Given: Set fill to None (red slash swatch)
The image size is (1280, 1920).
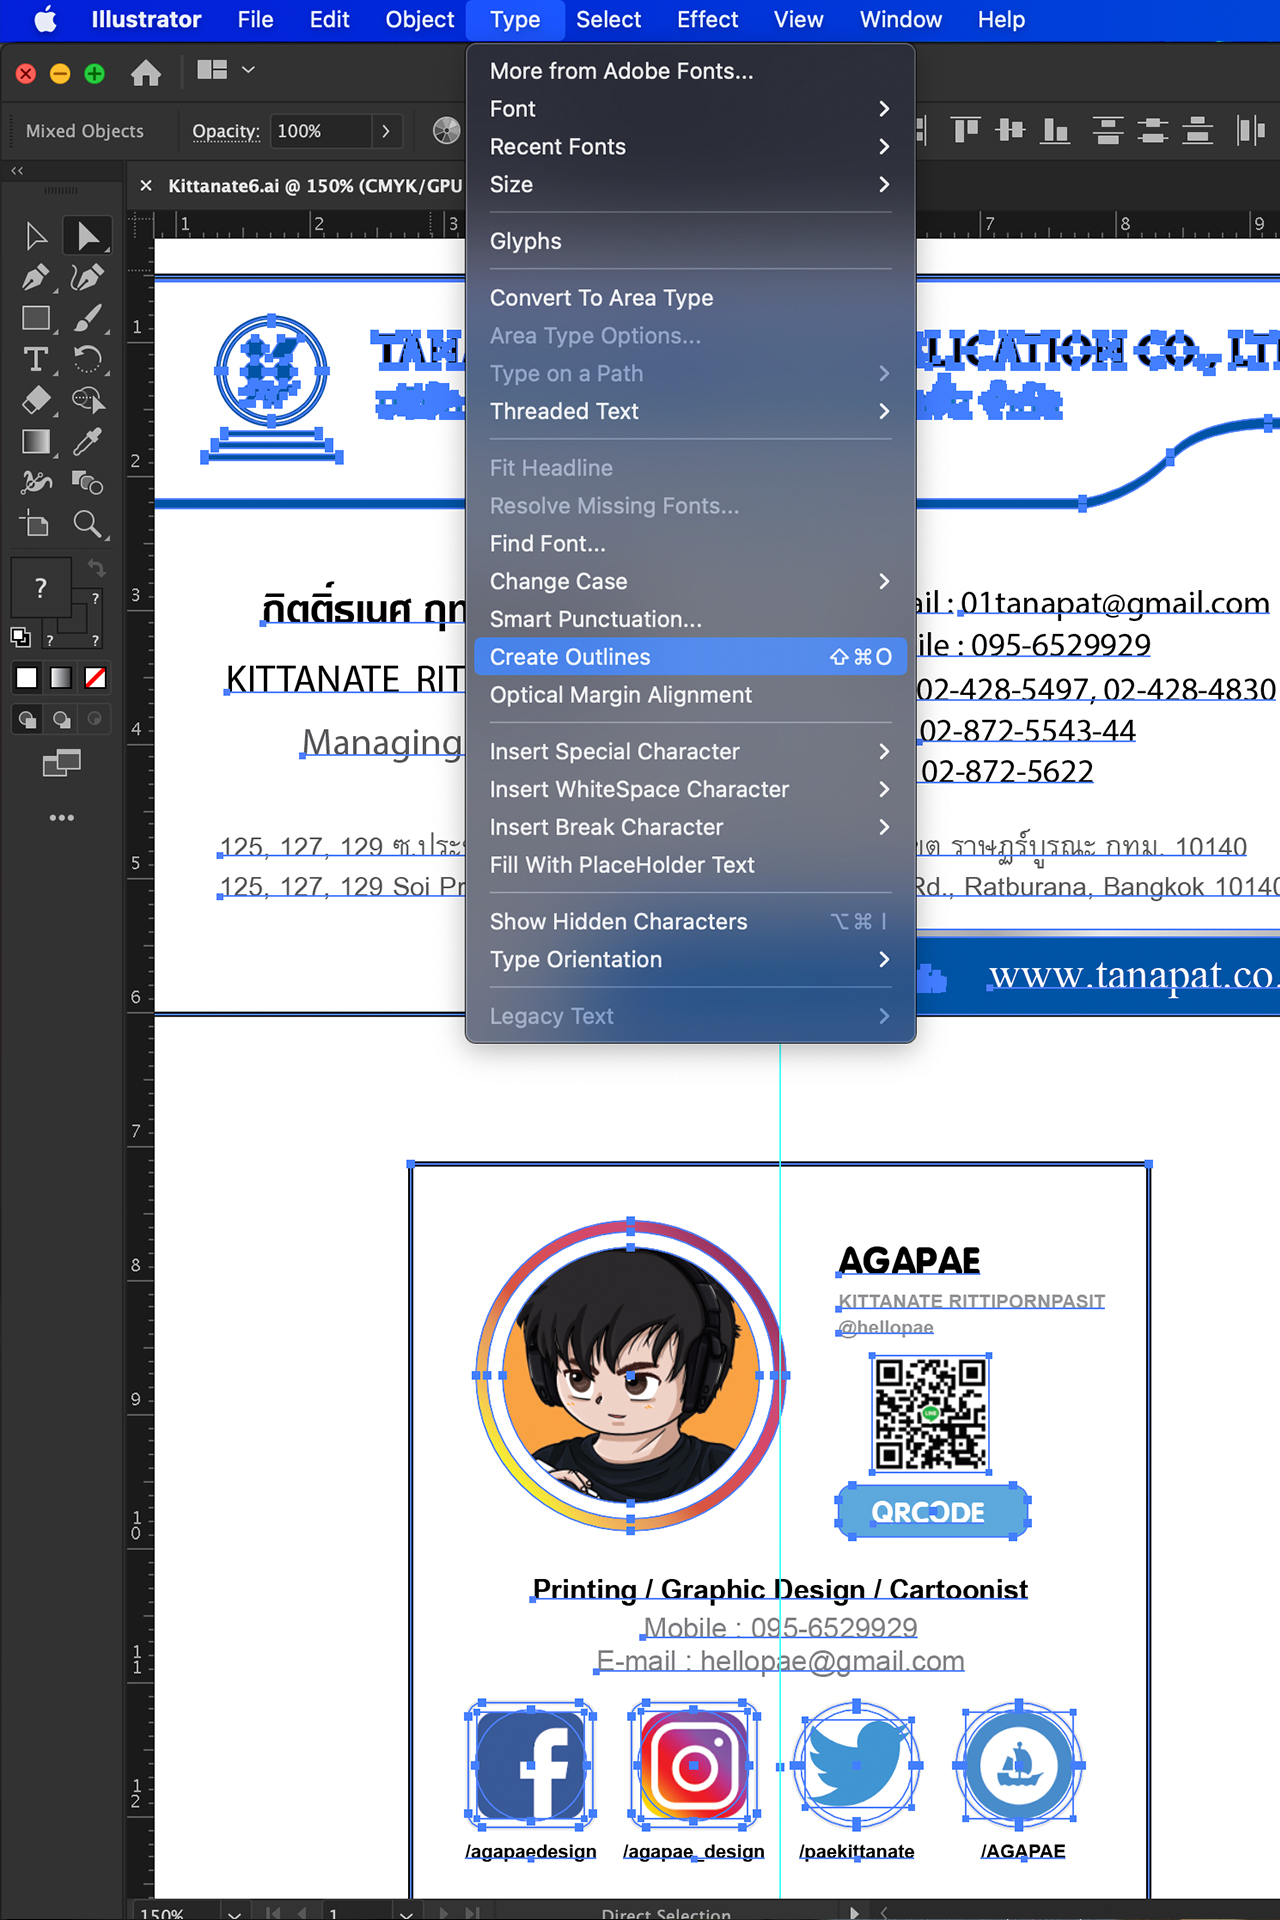Looking at the screenshot, I should (x=95, y=678).
